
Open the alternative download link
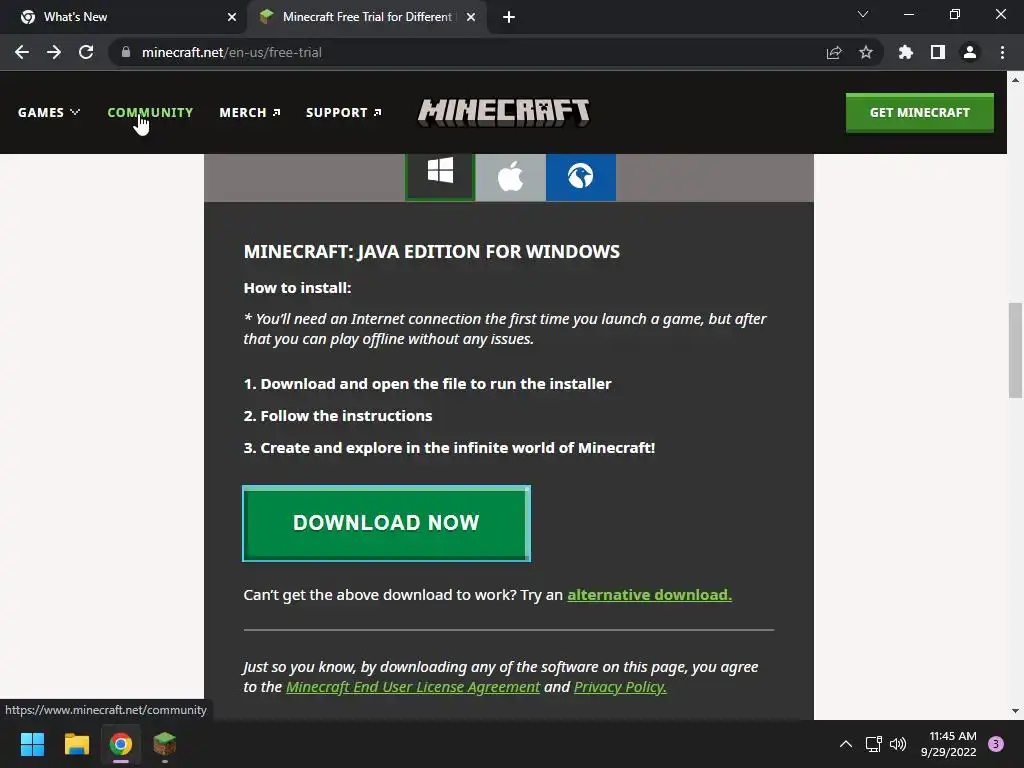[x=649, y=595]
